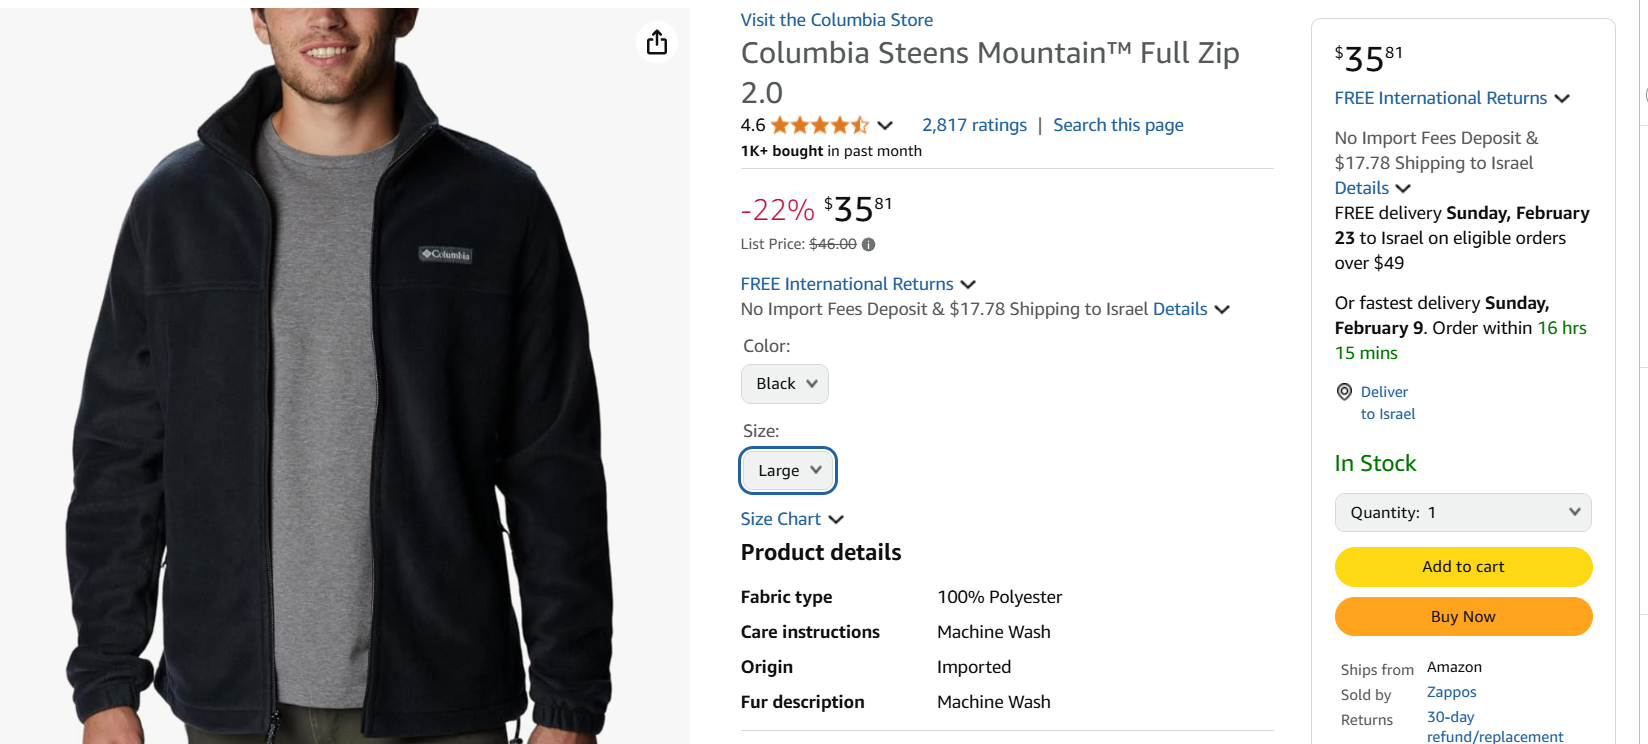Viewport: 1648px width, 744px height.
Task: Click the Search this page link
Action: [1118, 125]
